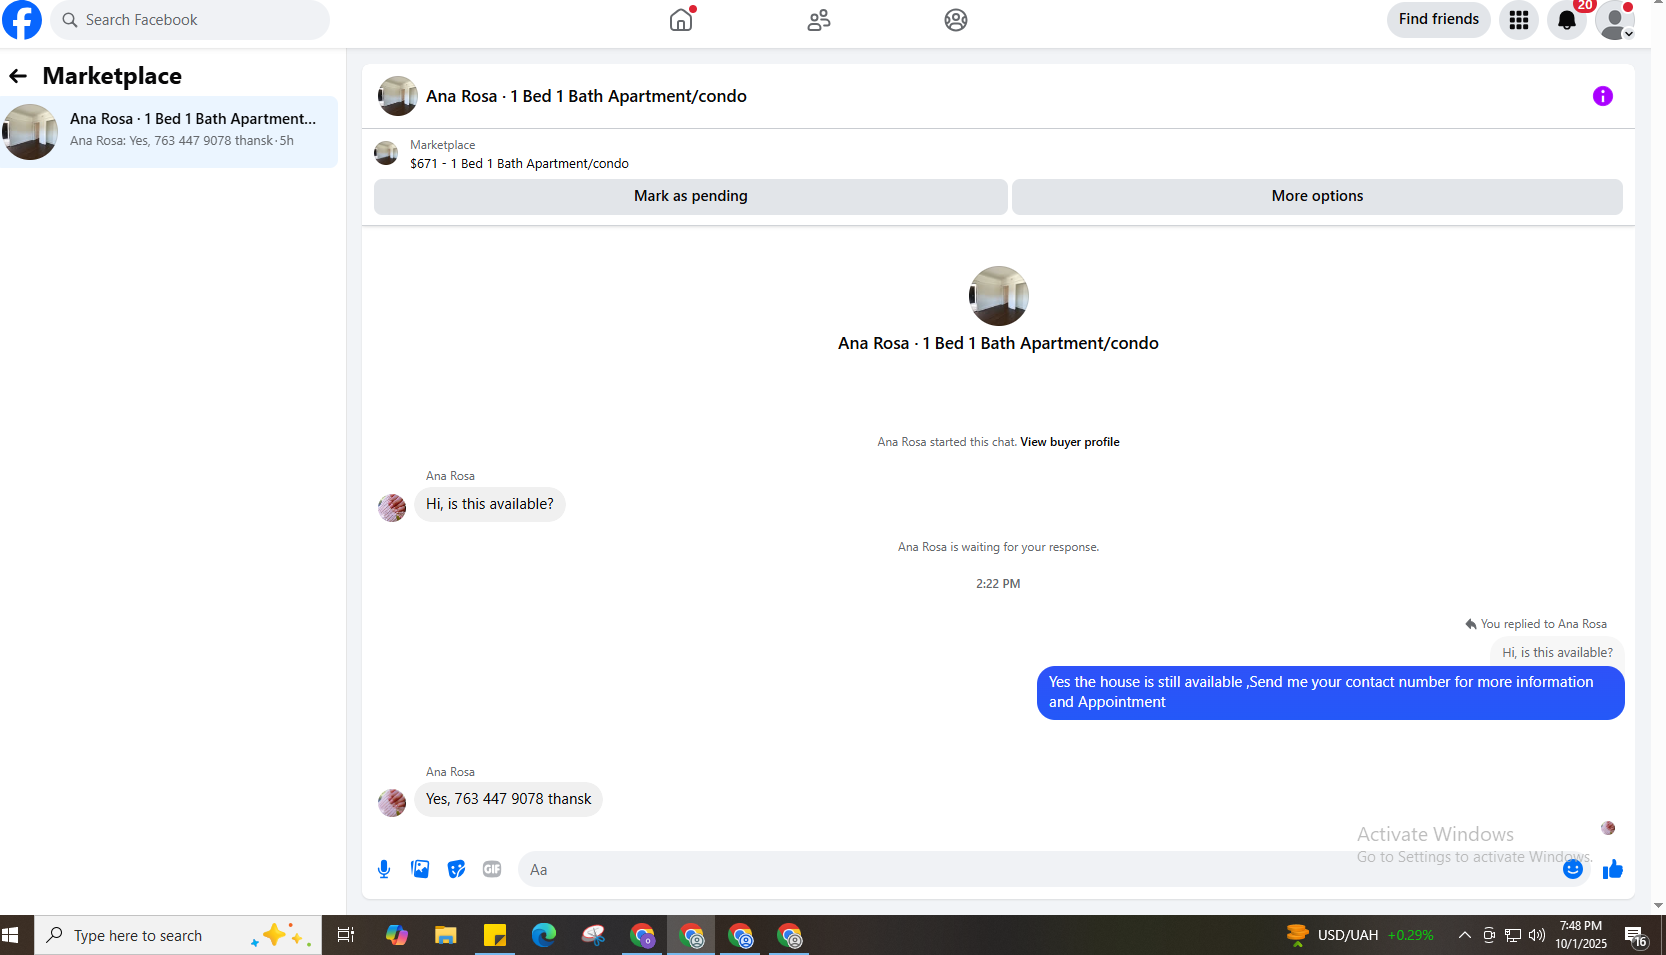The width and height of the screenshot is (1666, 955).
Task: Open the notifications bell
Action: tap(1567, 20)
